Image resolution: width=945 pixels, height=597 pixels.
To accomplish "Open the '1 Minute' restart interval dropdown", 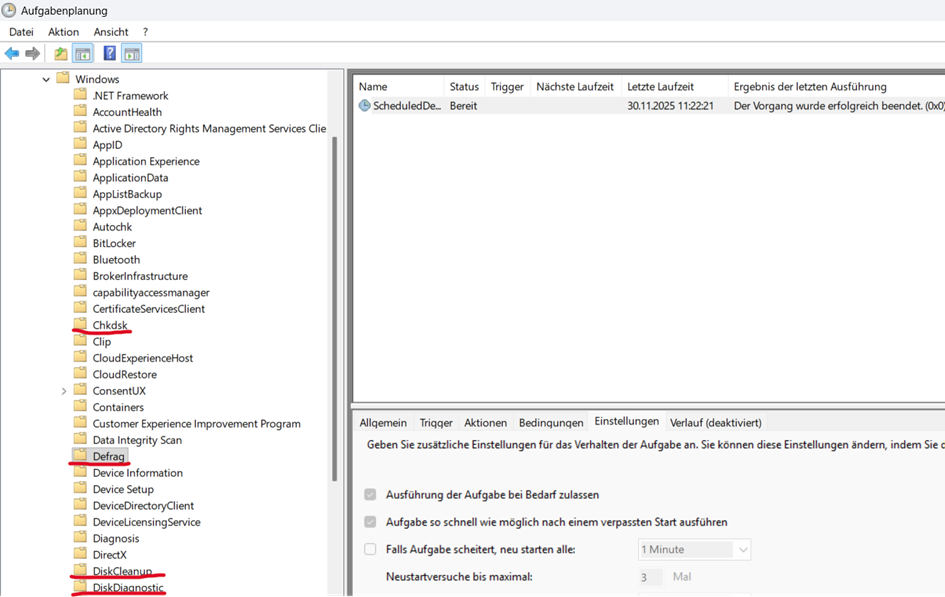I will pos(694,549).
